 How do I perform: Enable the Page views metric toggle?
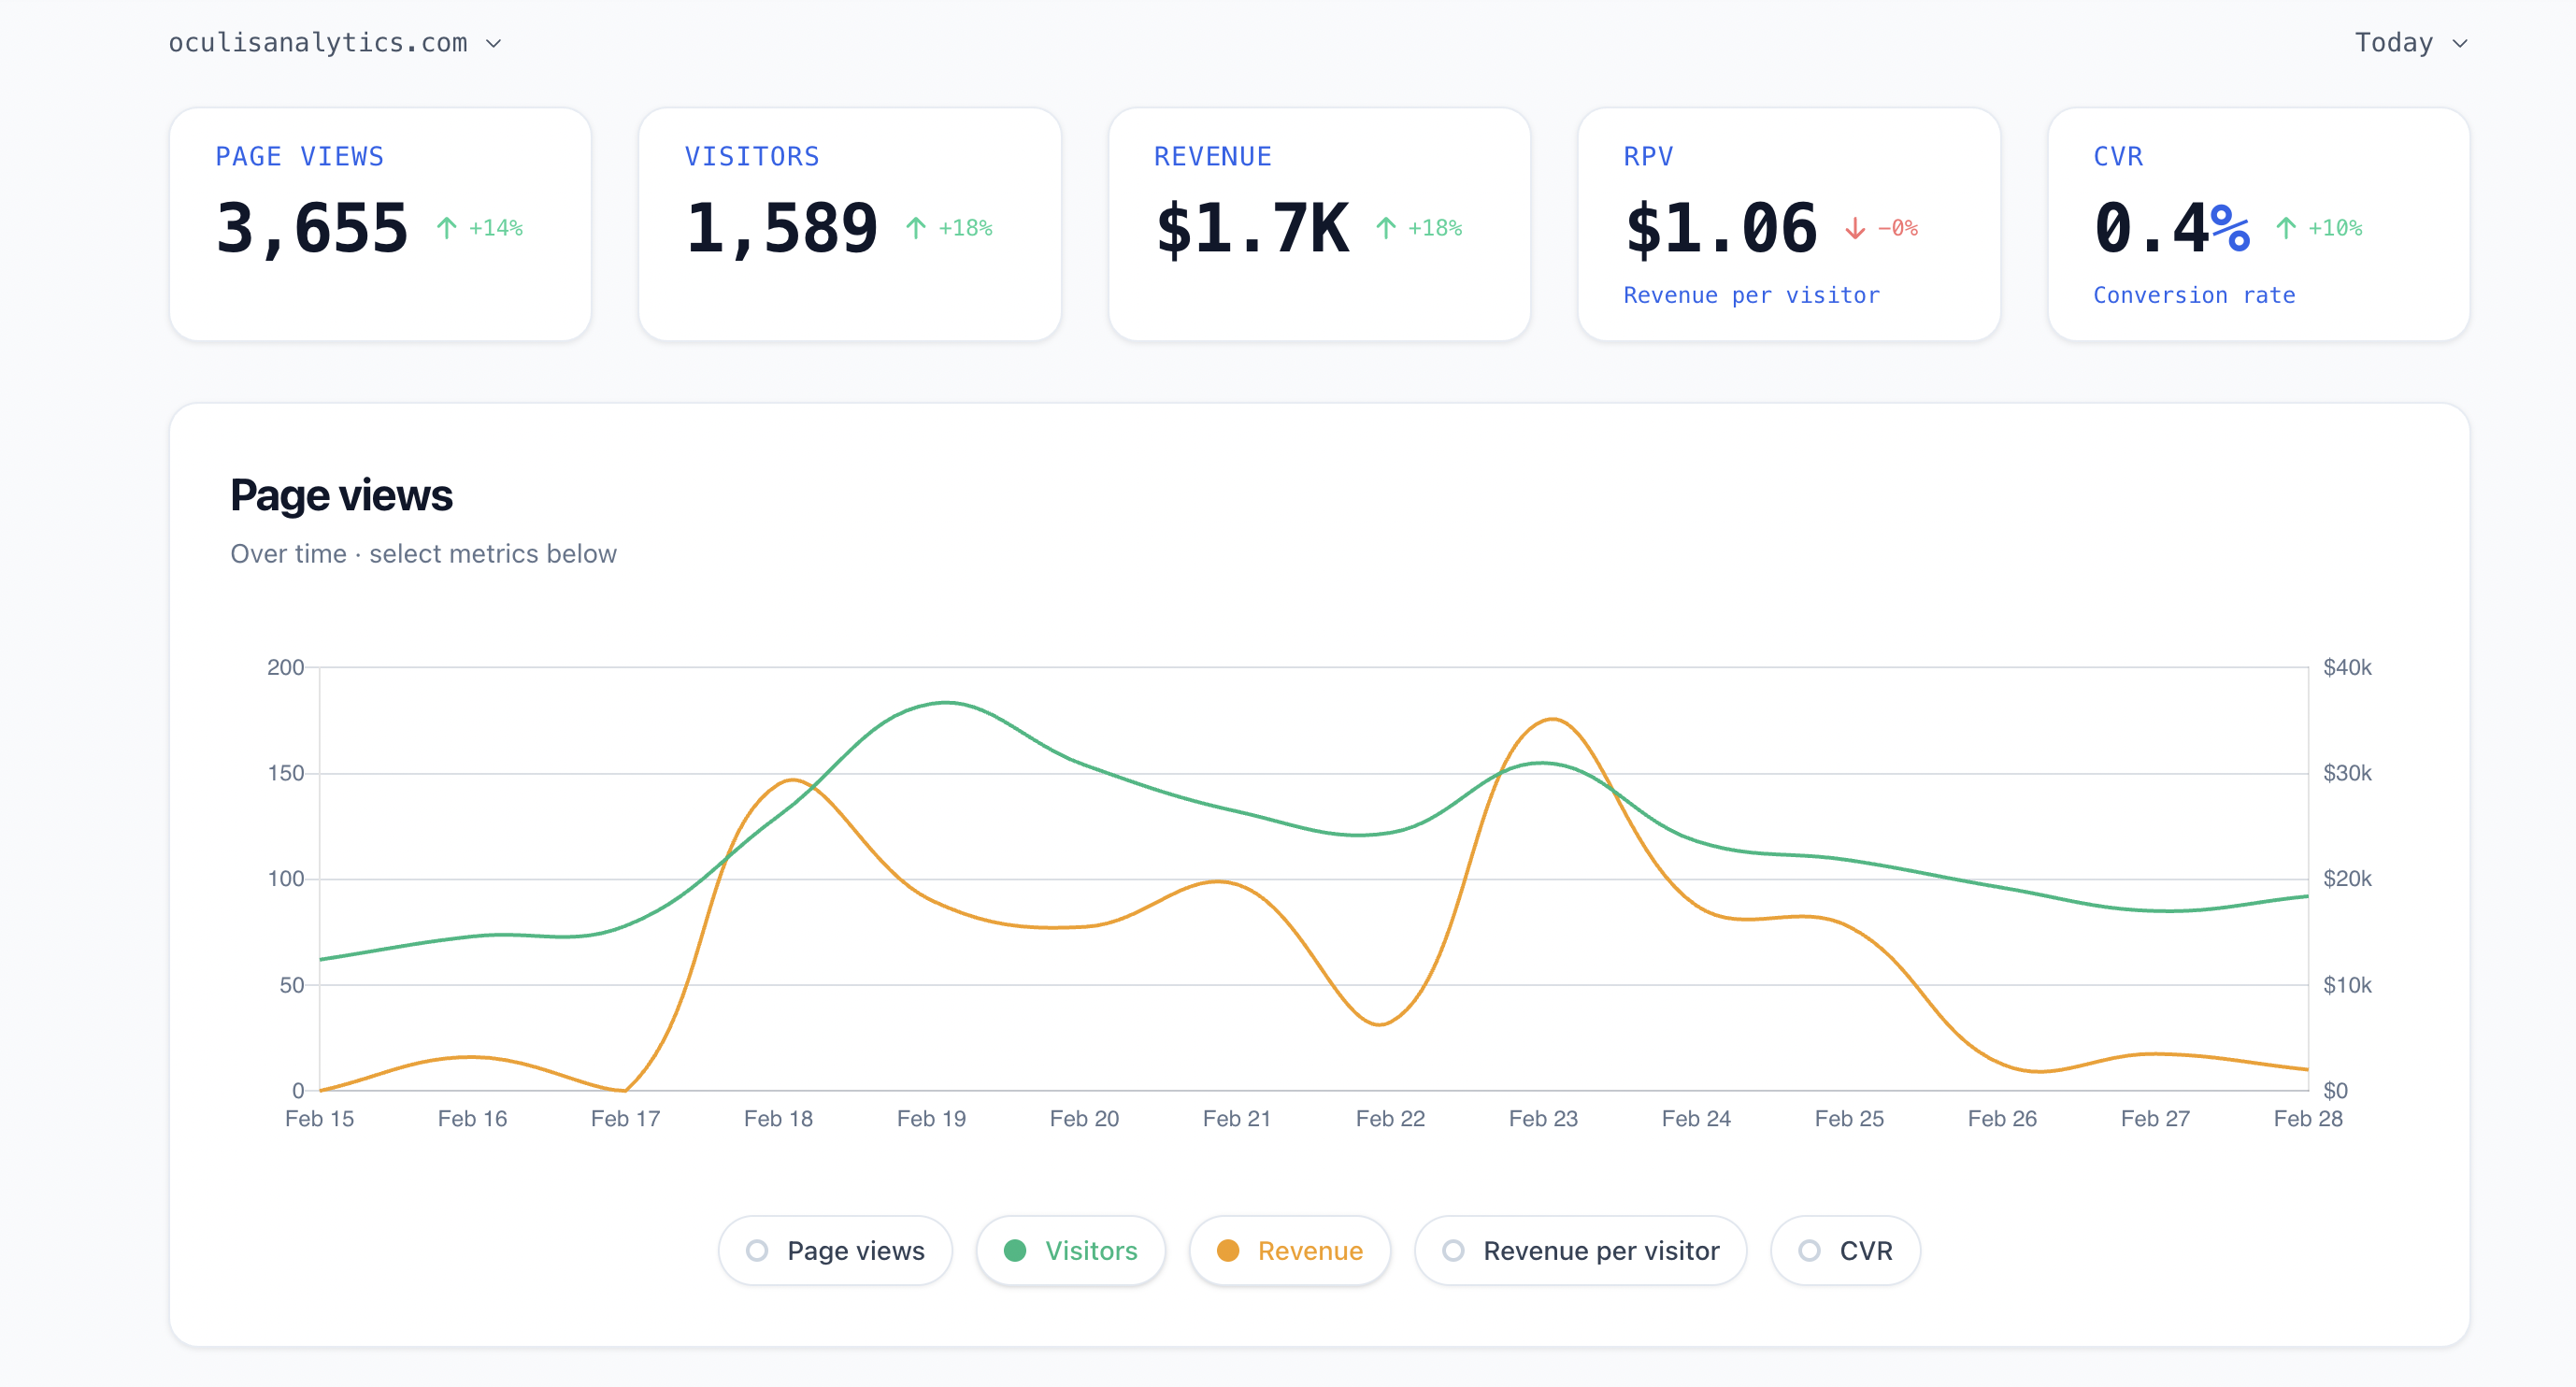[835, 1250]
